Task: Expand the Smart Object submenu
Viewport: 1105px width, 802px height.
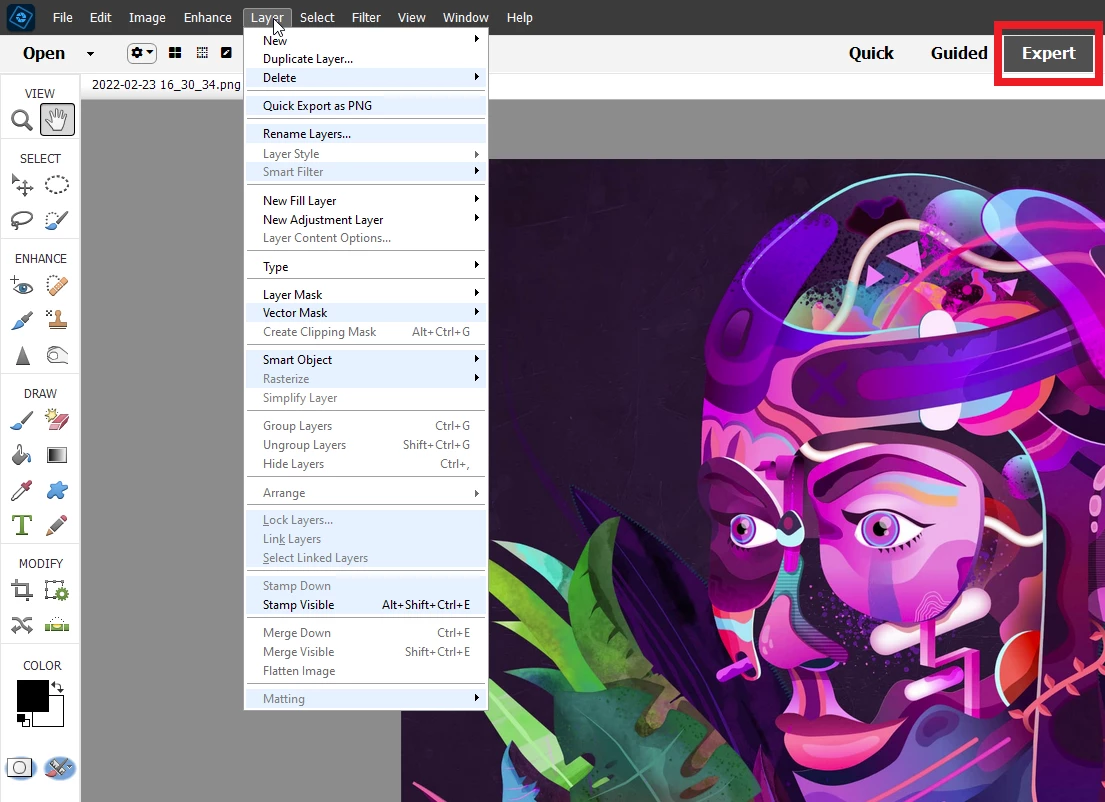Action: (x=366, y=359)
